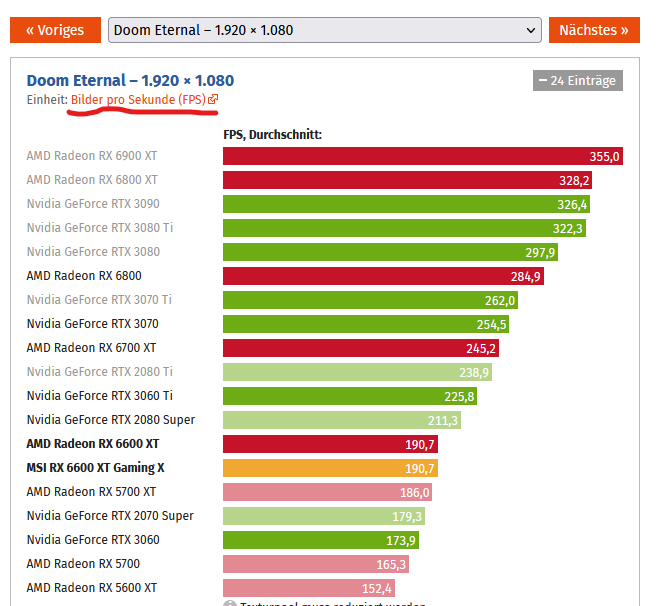
Task: Click the 245,2 red bar
Action: coord(361,348)
